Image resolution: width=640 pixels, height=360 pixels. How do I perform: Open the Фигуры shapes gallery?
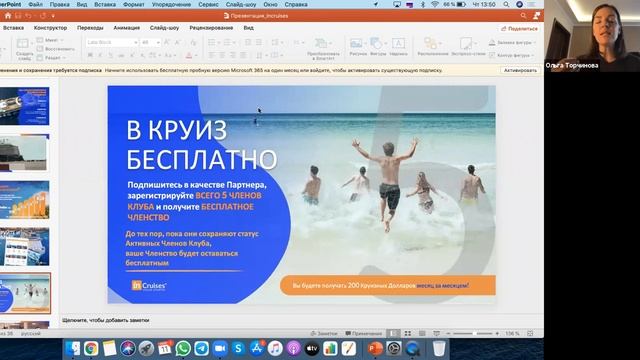pyautogui.click(x=378, y=47)
